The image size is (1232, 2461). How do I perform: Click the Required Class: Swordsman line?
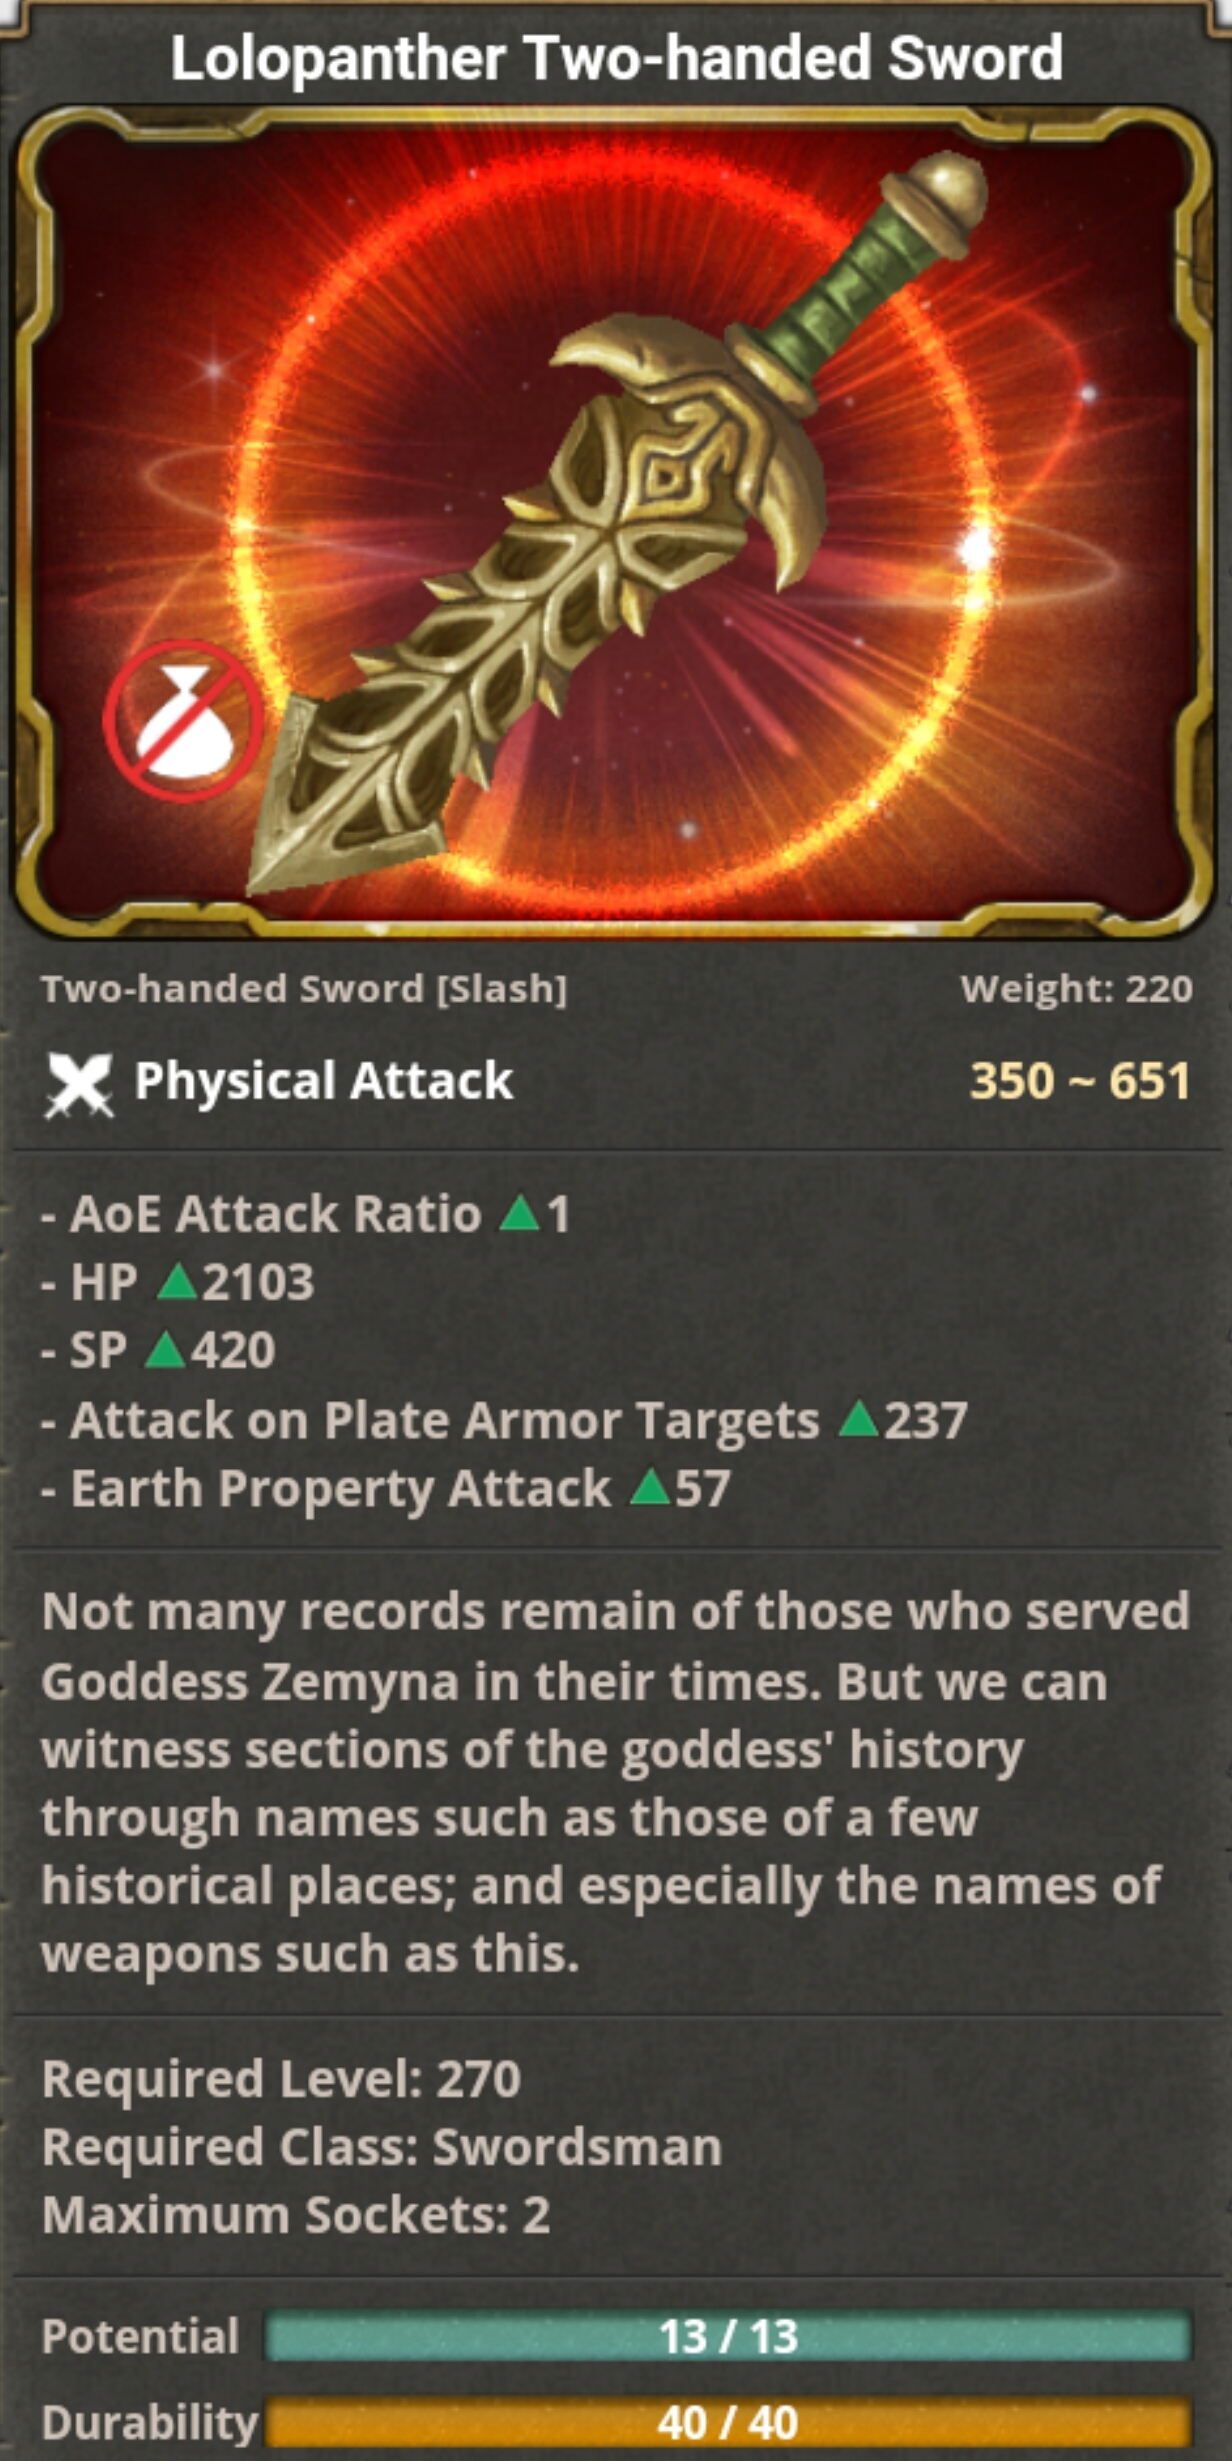pyautogui.click(x=382, y=2147)
